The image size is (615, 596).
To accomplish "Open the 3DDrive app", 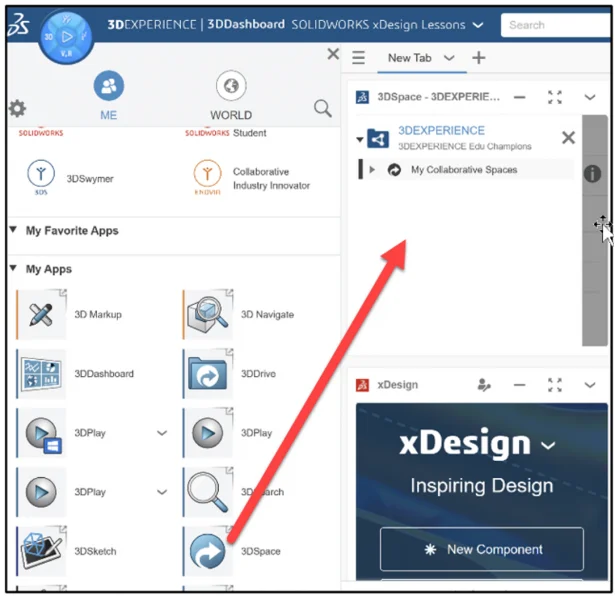I will pos(208,374).
